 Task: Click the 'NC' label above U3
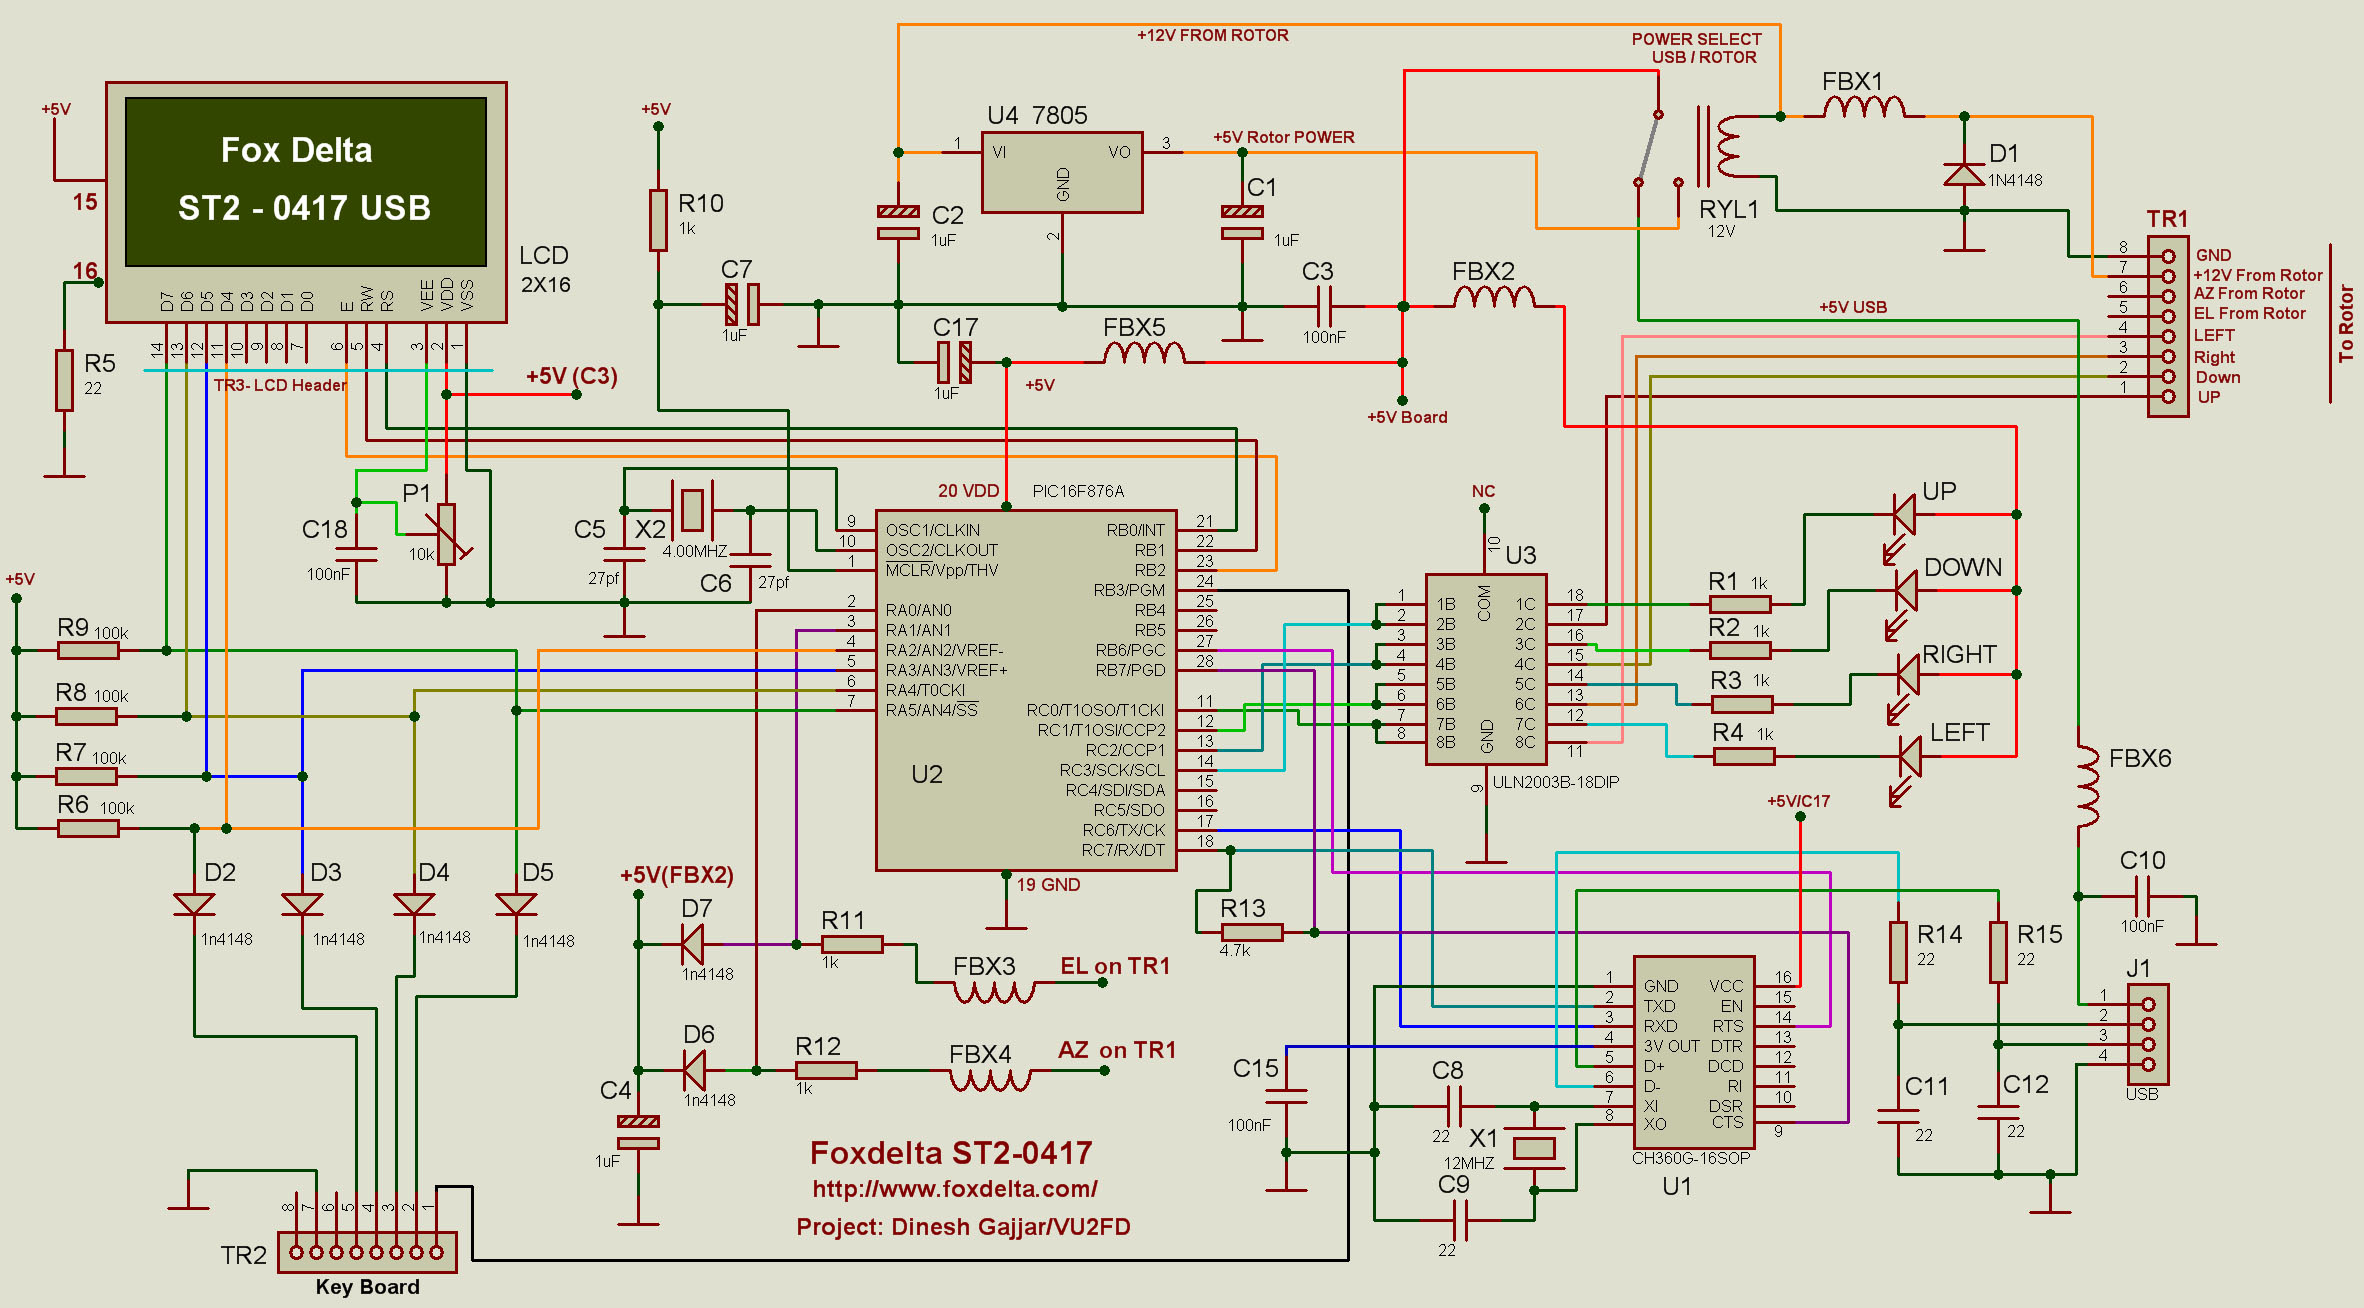click(1483, 491)
